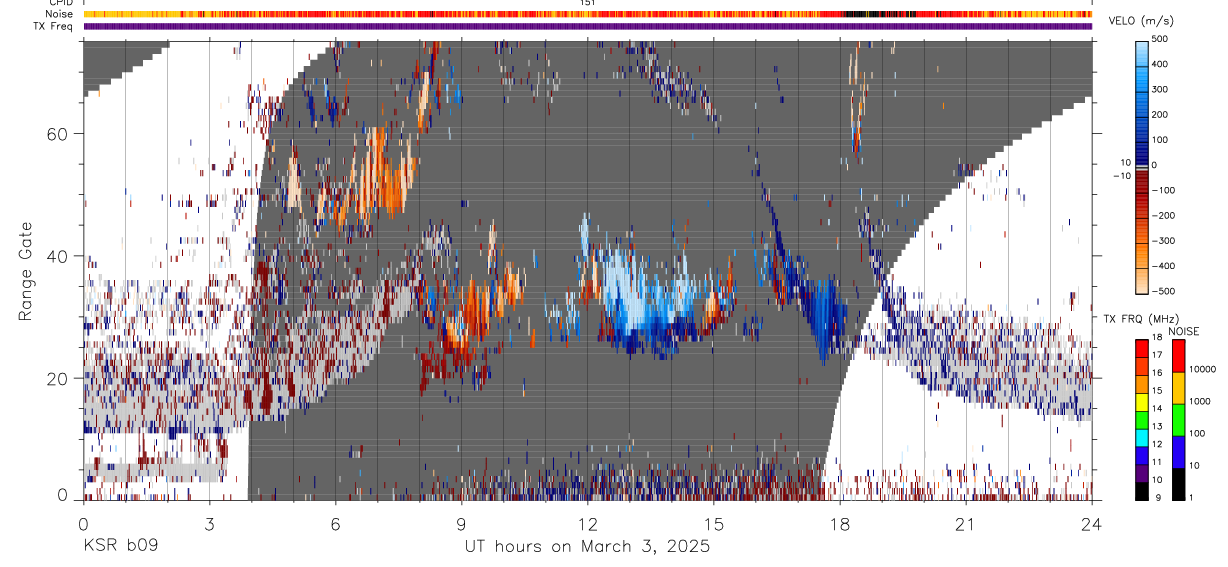Click the orange 1000–10000 NOISE segment
The image size is (1228, 567).
(1179, 388)
